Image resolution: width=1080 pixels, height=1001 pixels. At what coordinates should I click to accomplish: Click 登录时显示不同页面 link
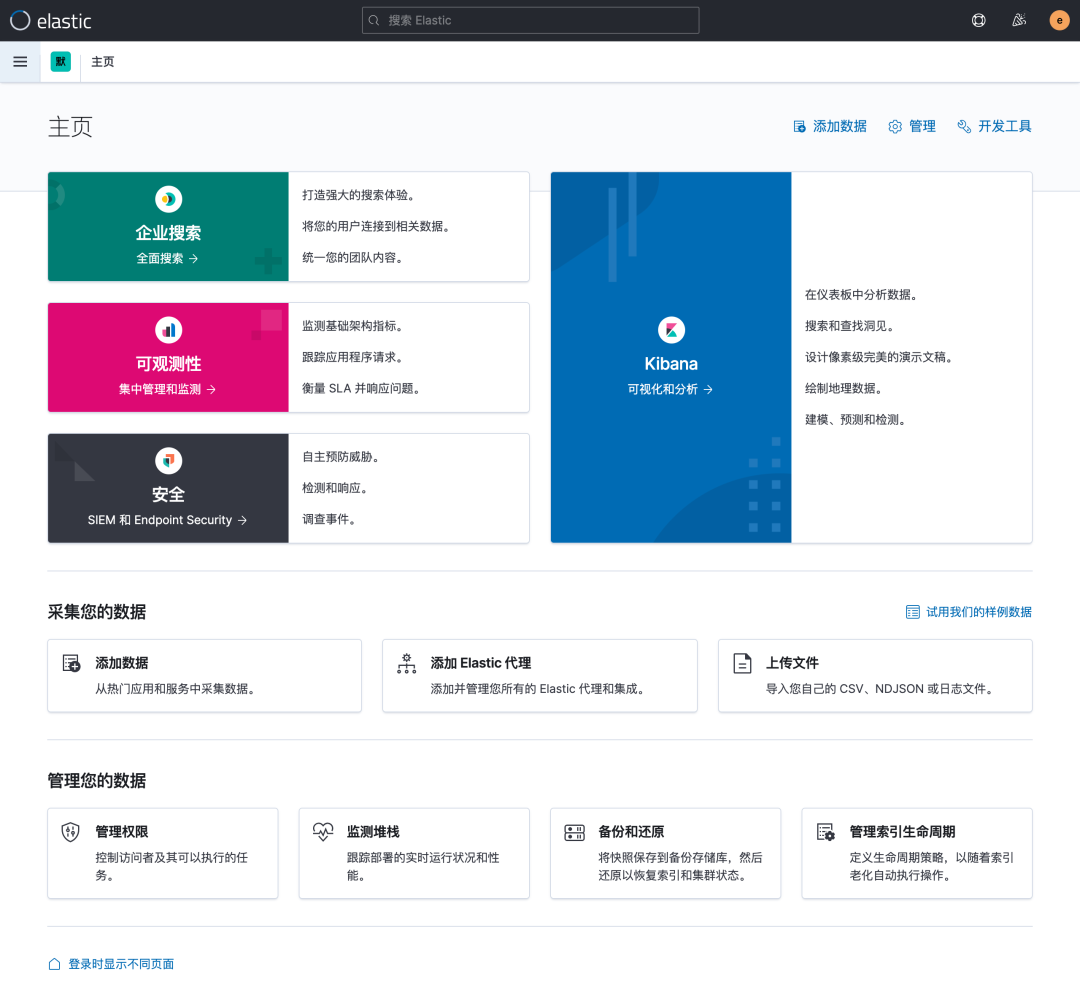(121, 964)
